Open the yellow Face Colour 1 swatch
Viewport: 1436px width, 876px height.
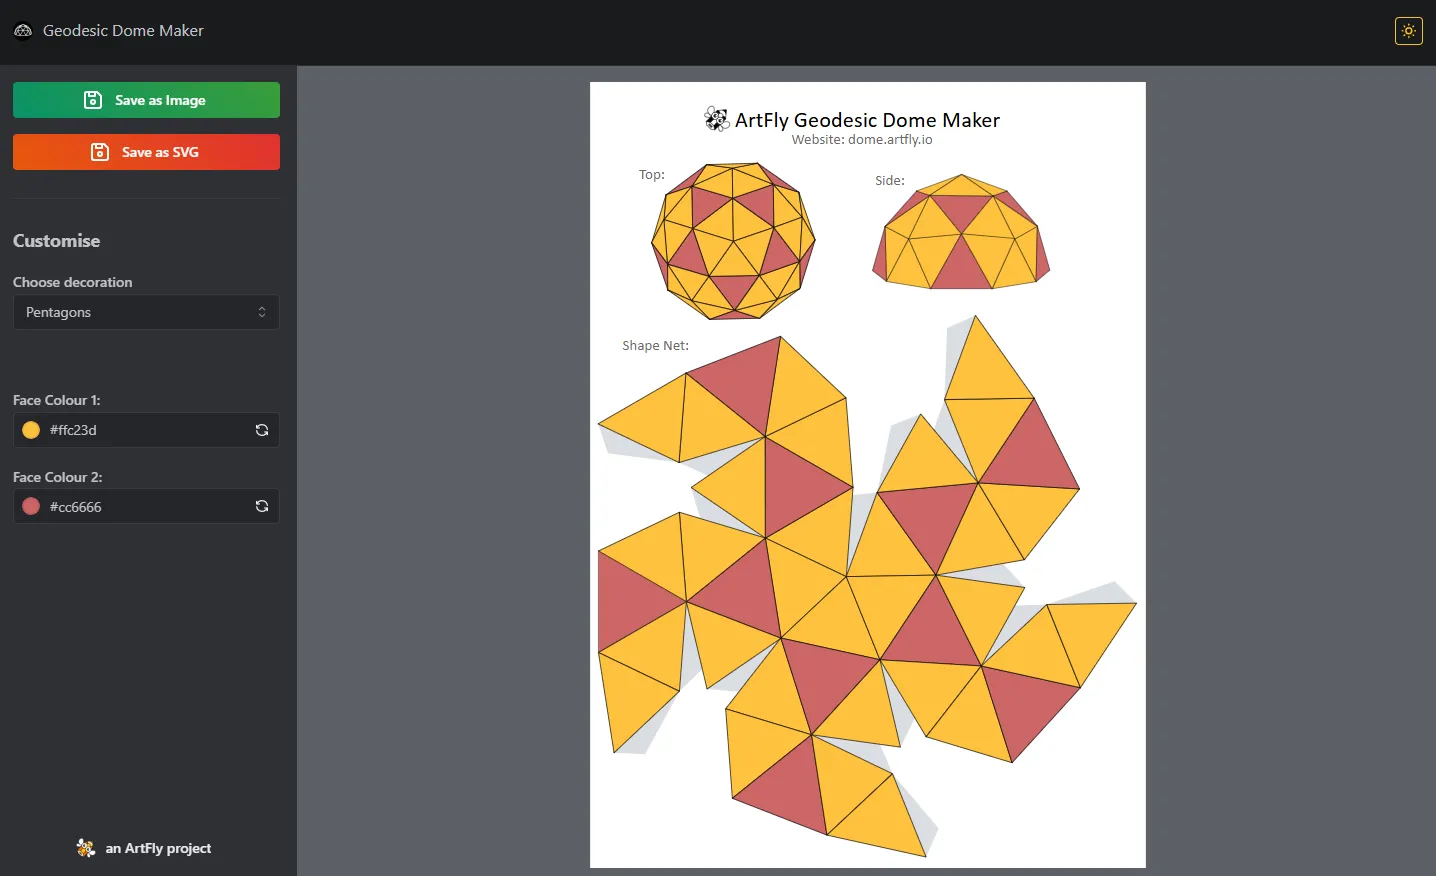point(31,430)
